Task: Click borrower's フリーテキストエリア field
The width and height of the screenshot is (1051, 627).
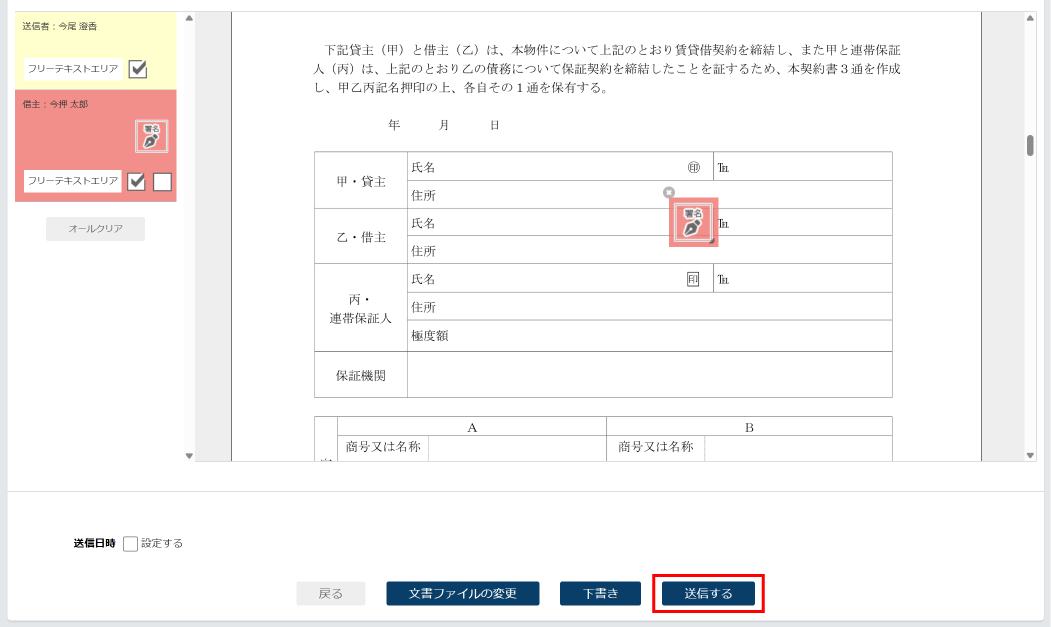Action: (x=73, y=181)
